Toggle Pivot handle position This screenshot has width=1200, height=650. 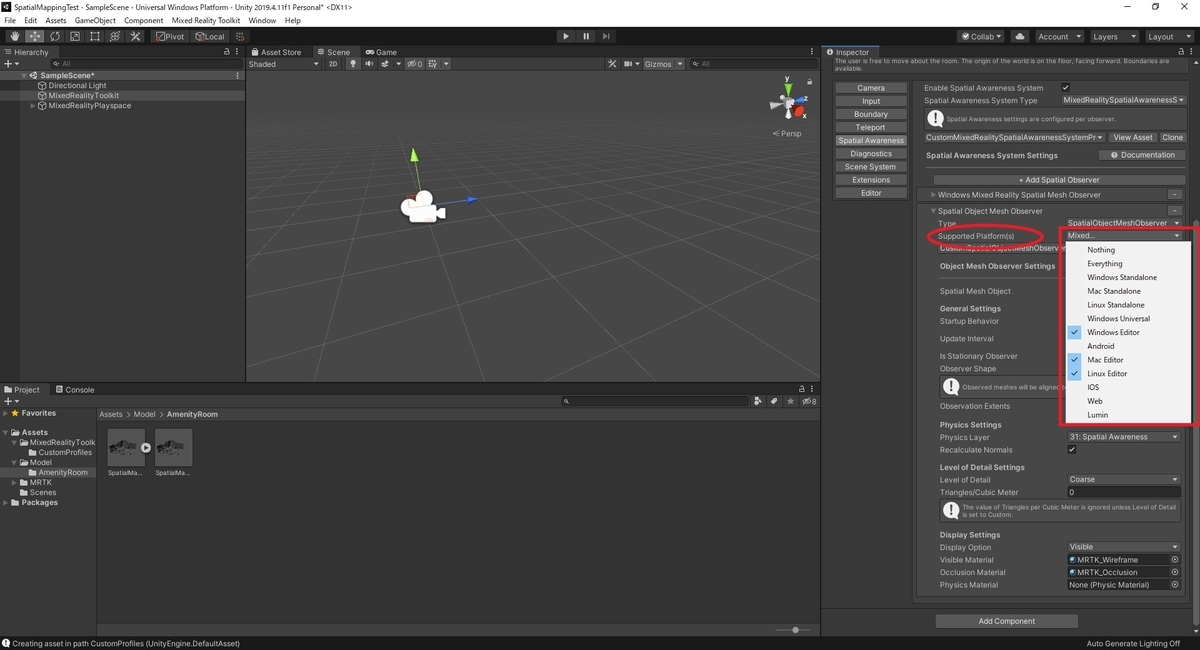pos(170,36)
